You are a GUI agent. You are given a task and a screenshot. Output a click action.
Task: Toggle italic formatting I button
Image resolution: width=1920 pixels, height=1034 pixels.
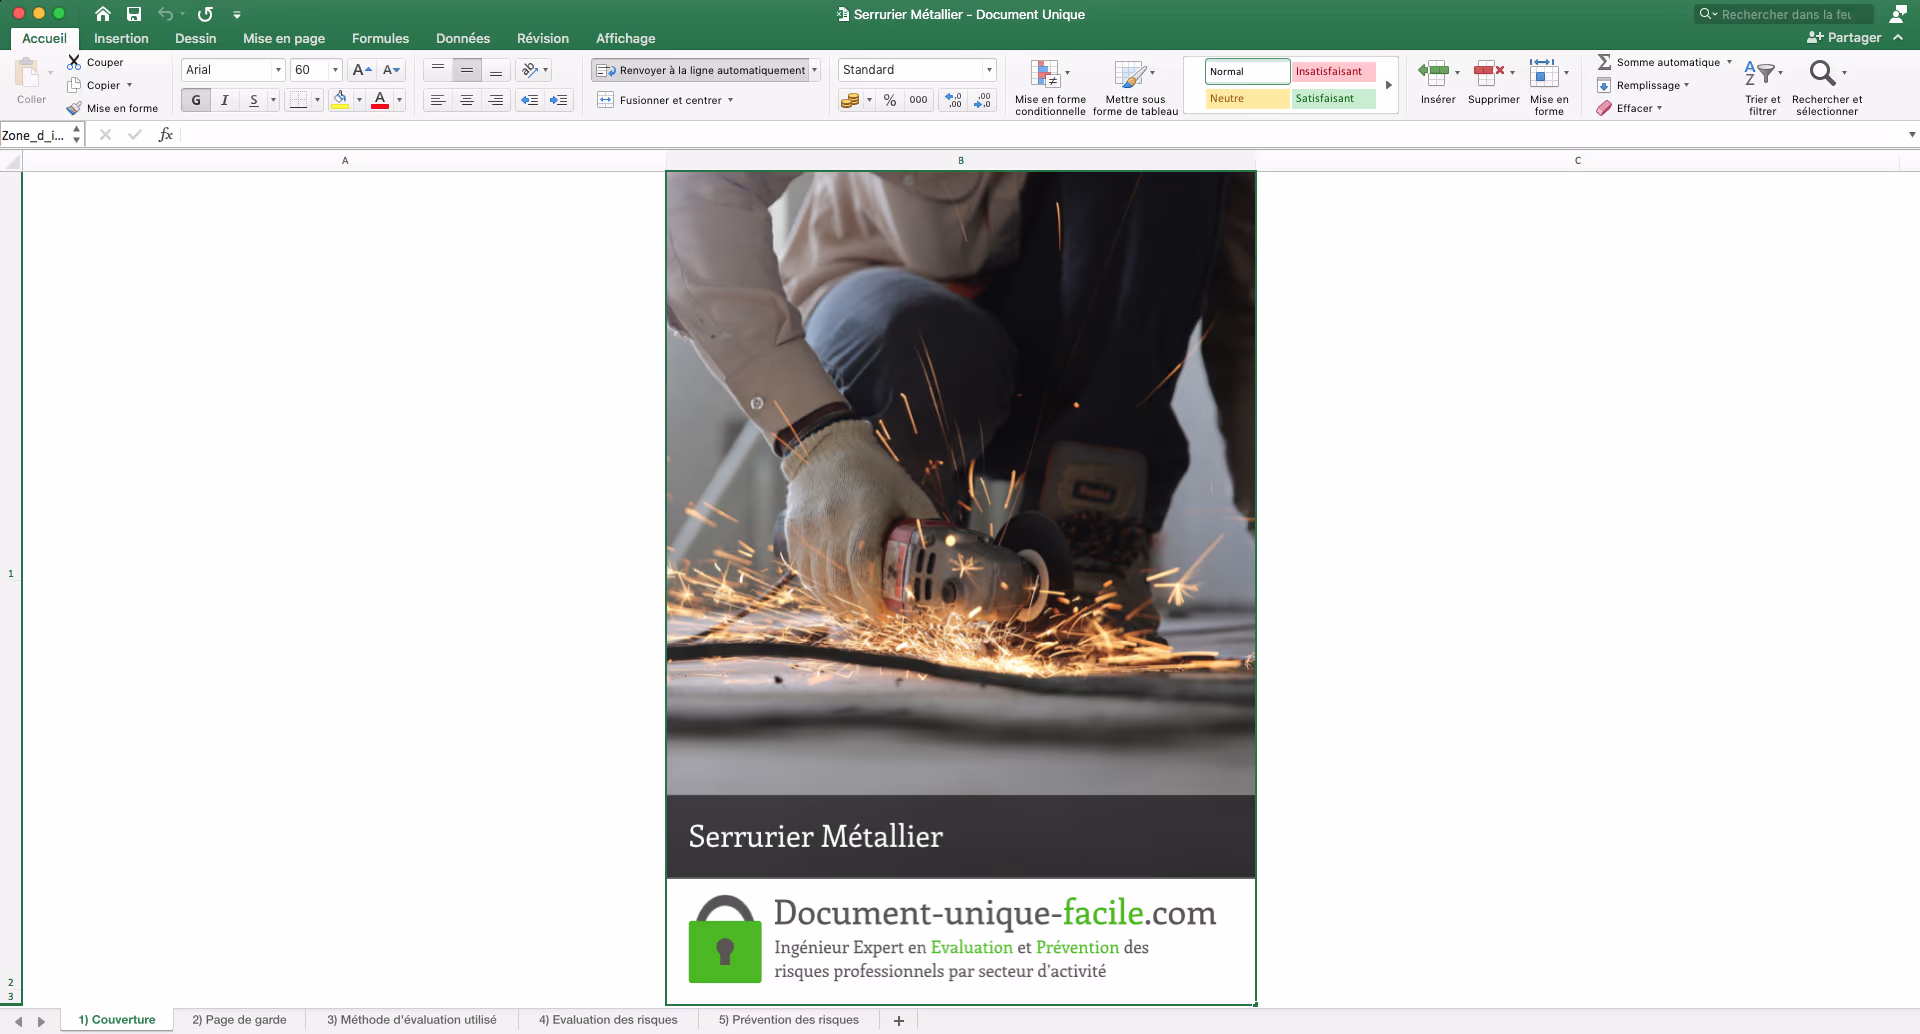(x=225, y=100)
